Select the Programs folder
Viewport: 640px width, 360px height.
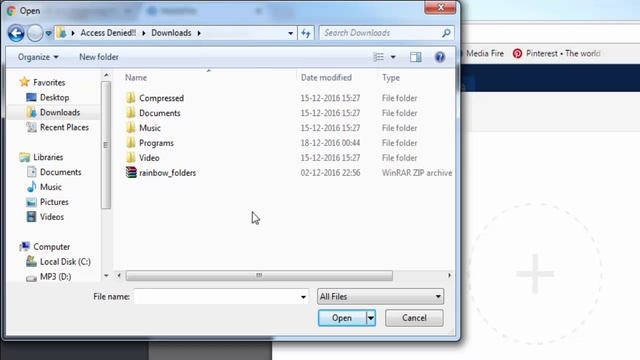(156, 143)
